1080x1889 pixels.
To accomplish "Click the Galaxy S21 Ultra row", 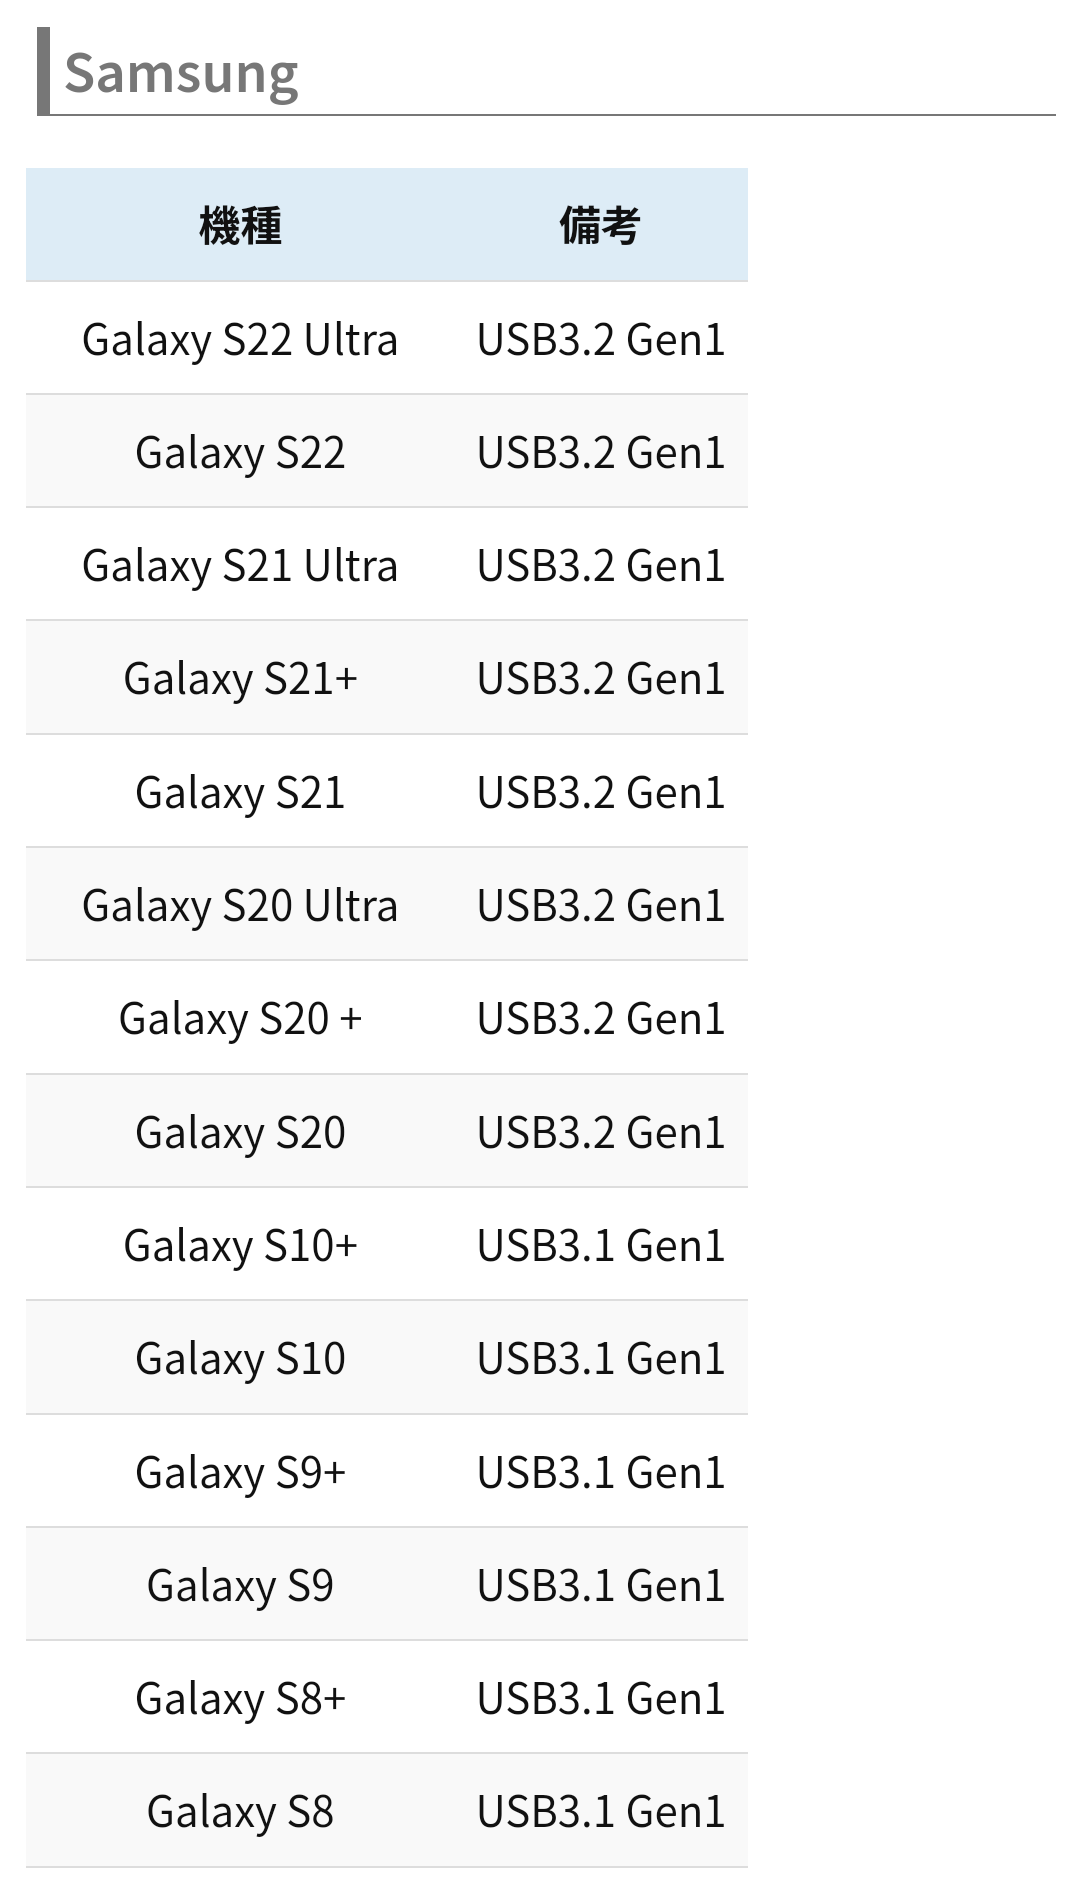I will point(240,566).
